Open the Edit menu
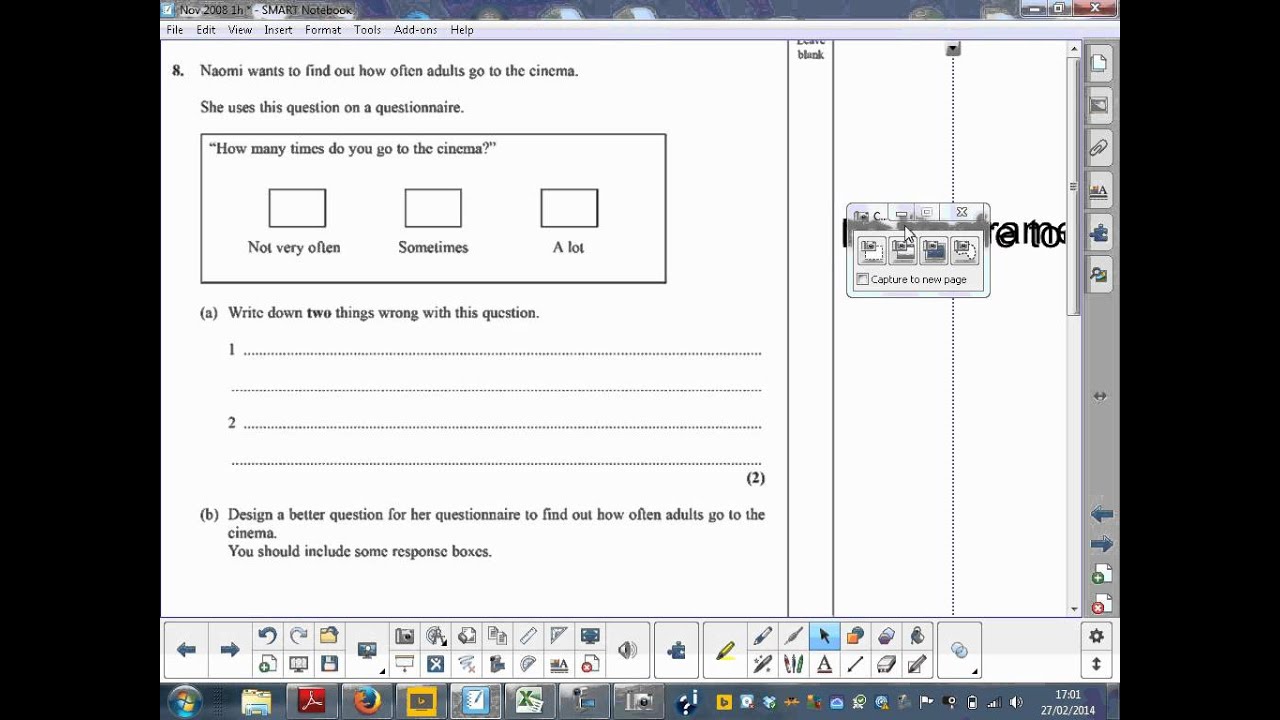The width and height of the screenshot is (1280, 720). [206, 30]
